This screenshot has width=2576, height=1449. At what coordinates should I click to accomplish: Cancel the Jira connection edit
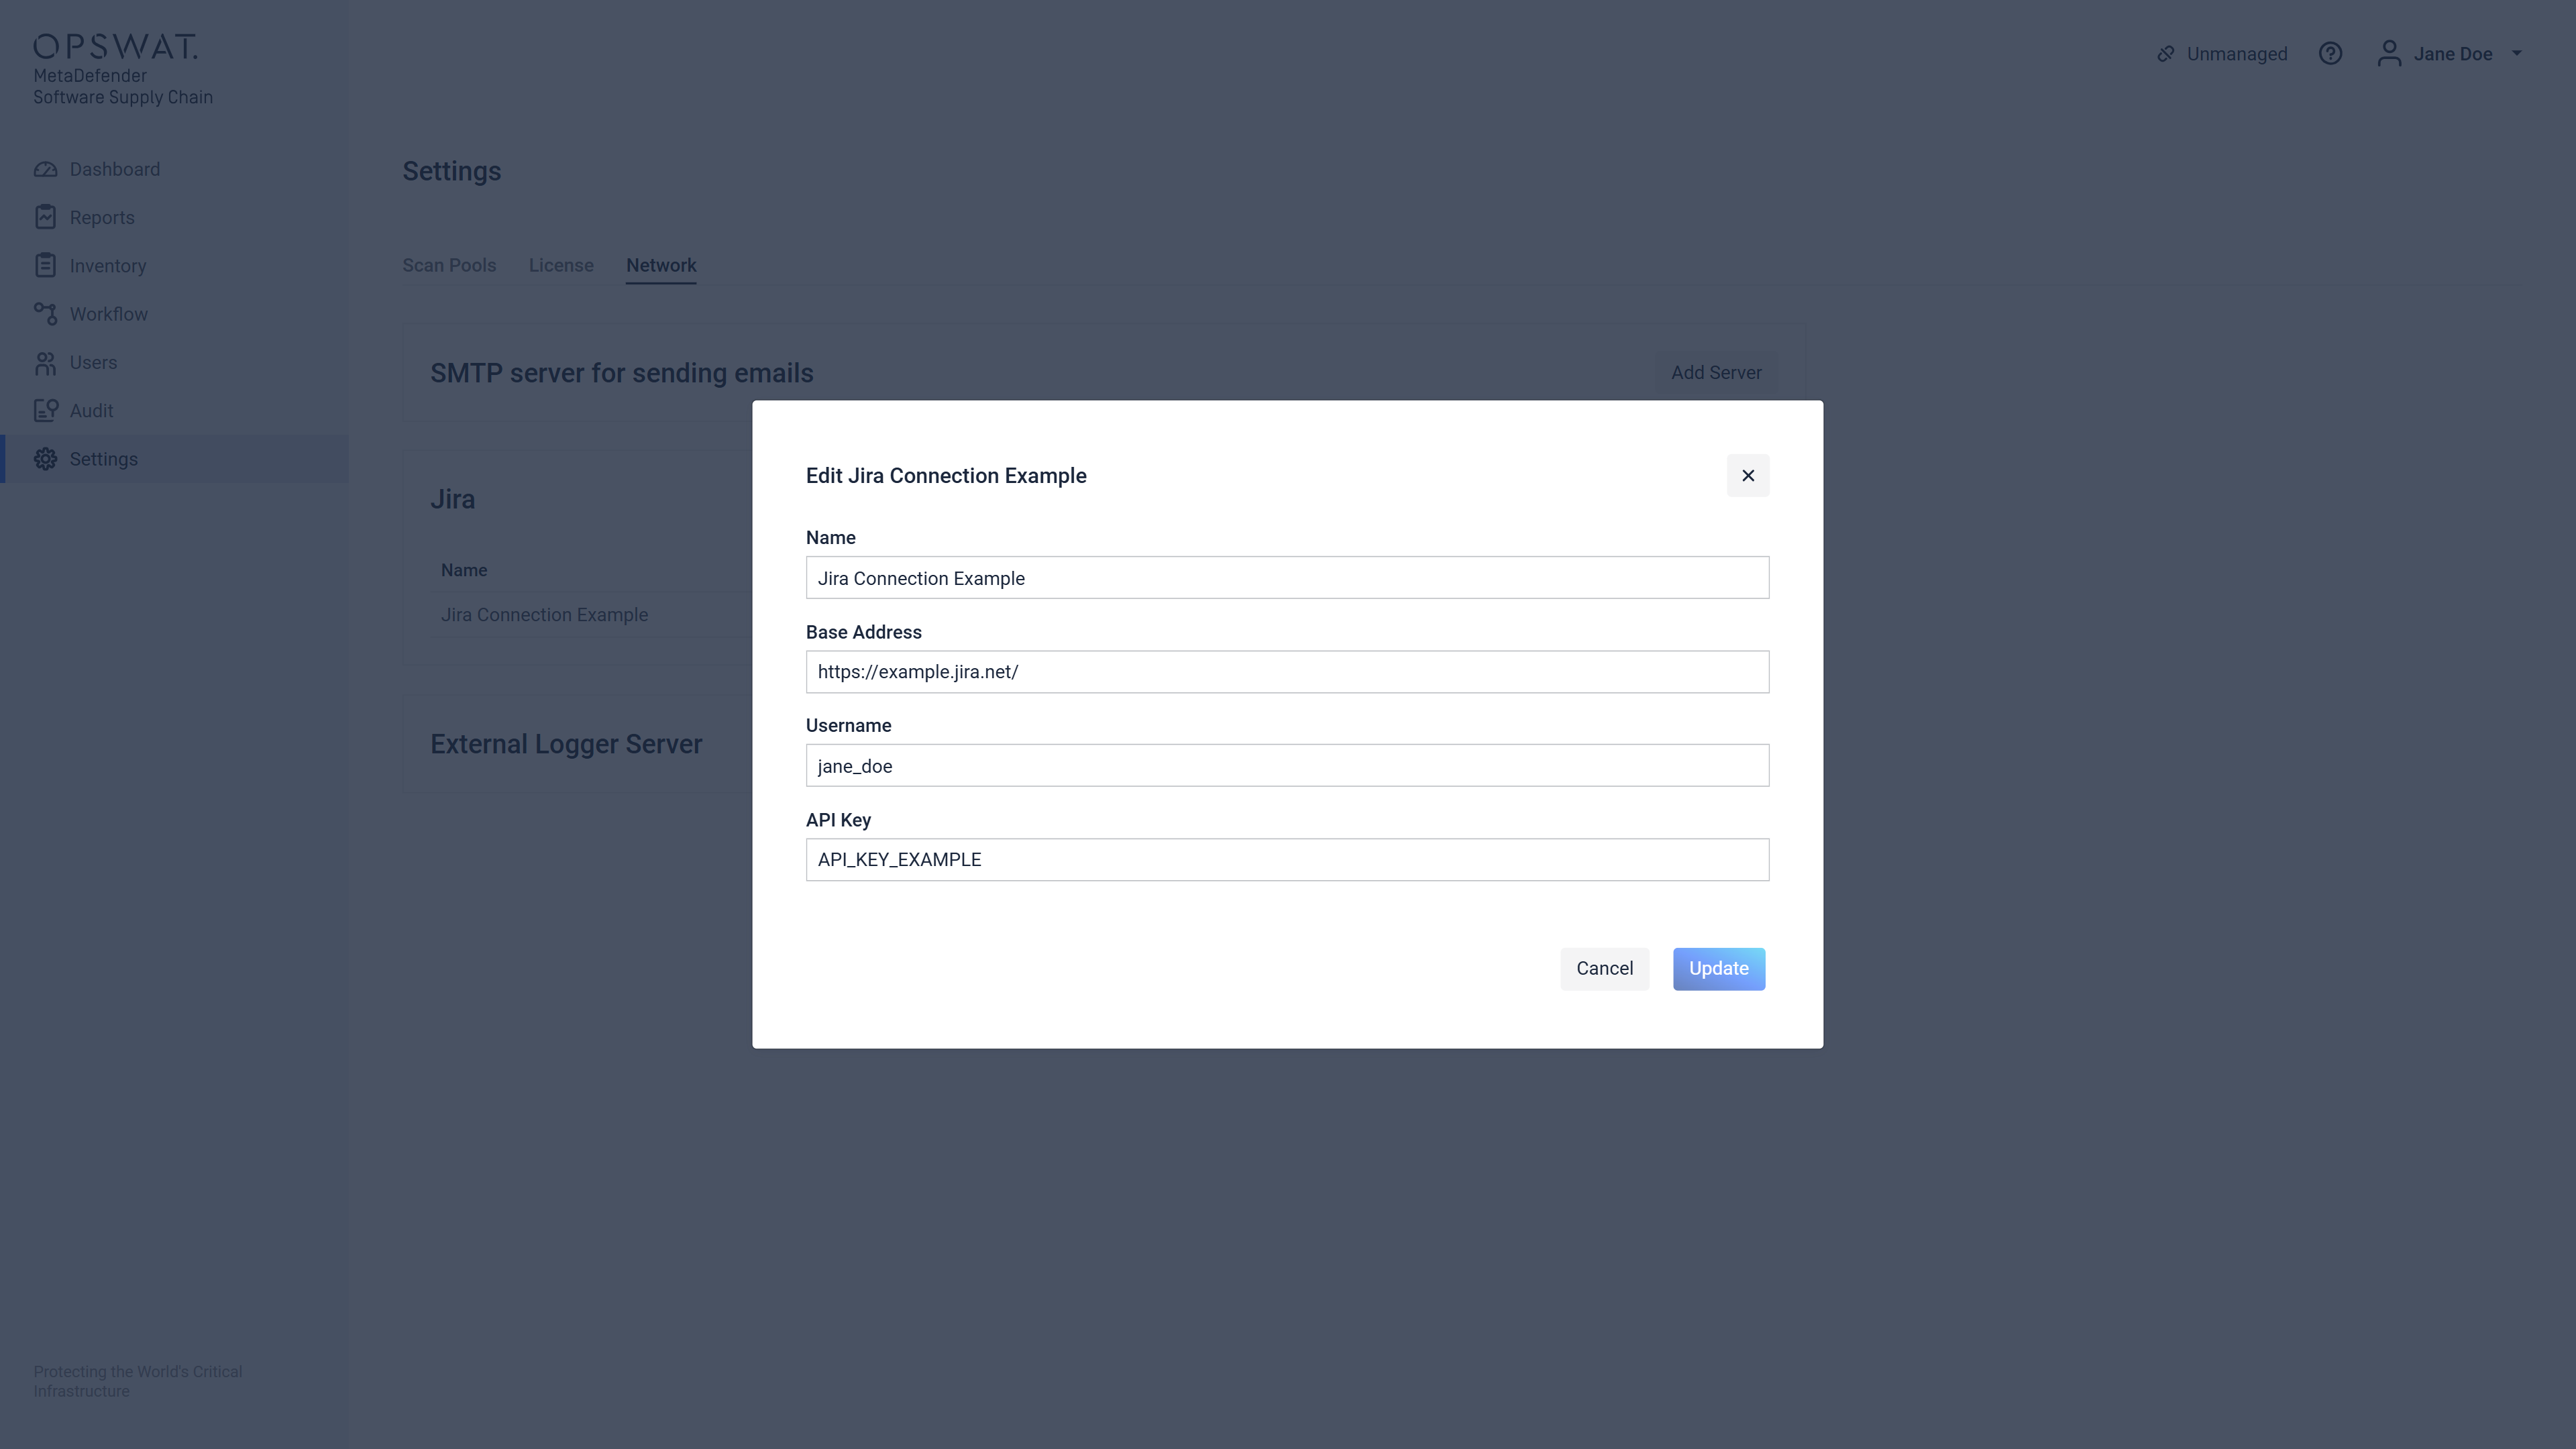[1604, 969]
